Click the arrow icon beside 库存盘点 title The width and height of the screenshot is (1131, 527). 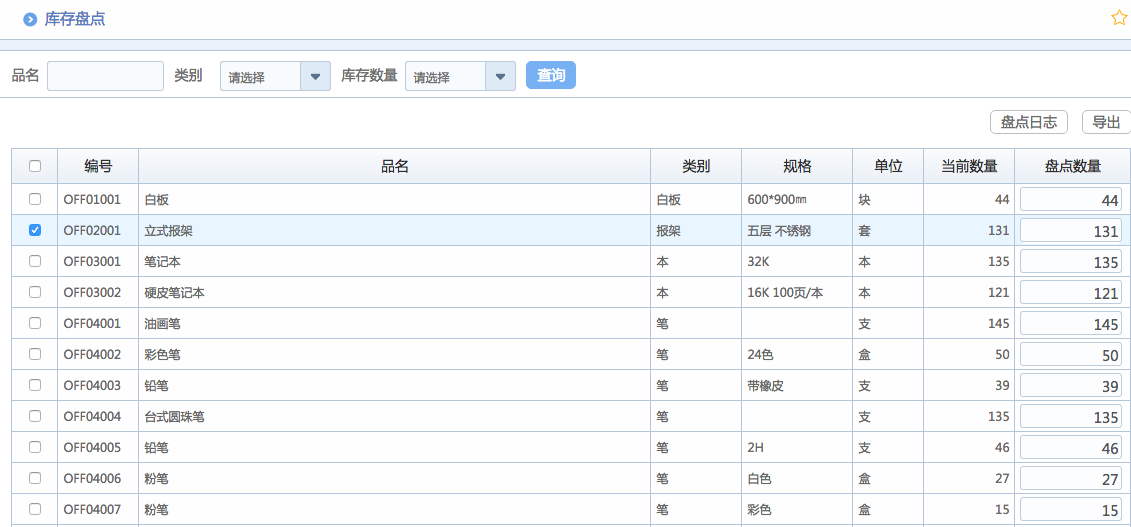tap(30, 19)
